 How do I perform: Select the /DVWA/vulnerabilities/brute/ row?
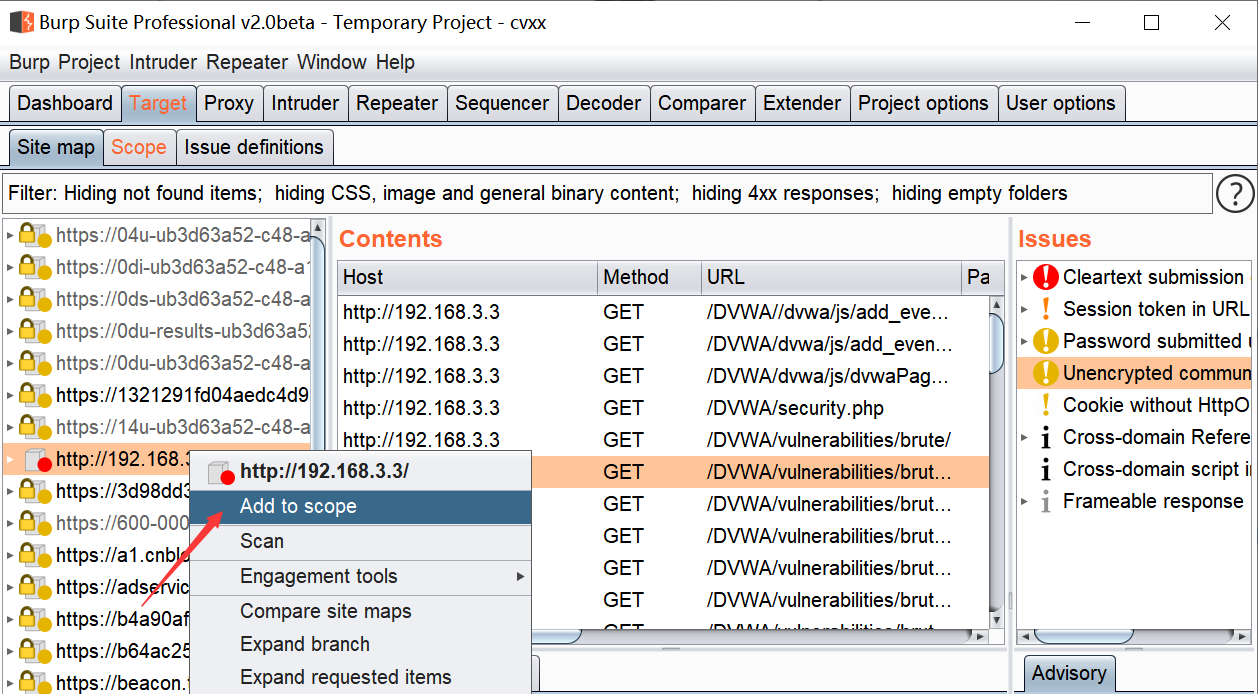[x=663, y=440]
